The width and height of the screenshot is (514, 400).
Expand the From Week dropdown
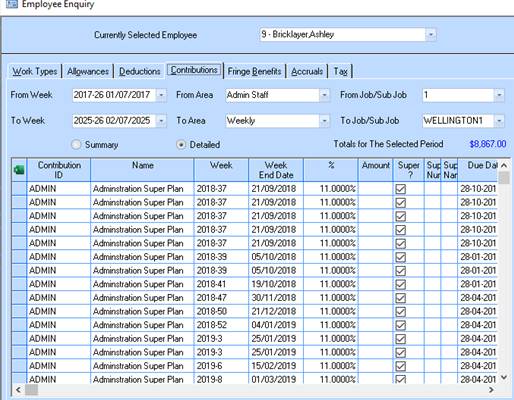[x=161, y=95]
